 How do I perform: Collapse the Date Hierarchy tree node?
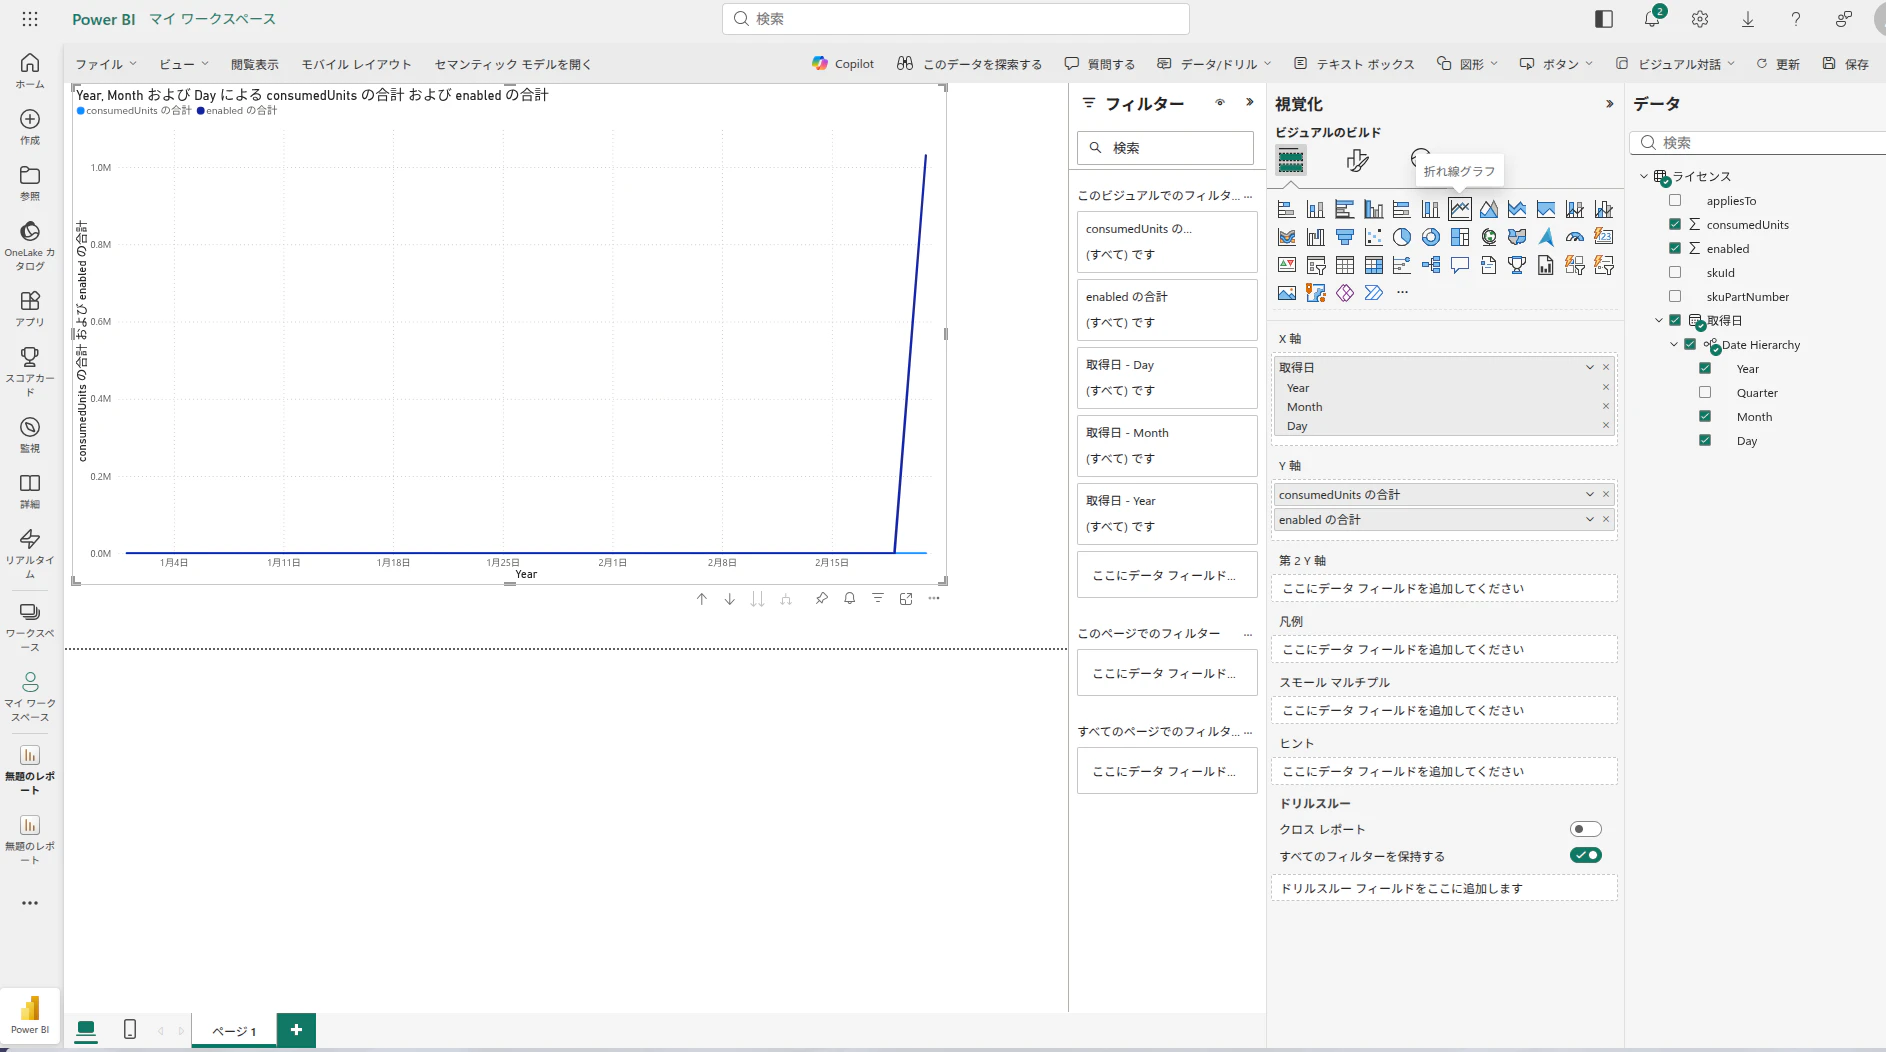pyautogui.click(x=1674, y=344)
